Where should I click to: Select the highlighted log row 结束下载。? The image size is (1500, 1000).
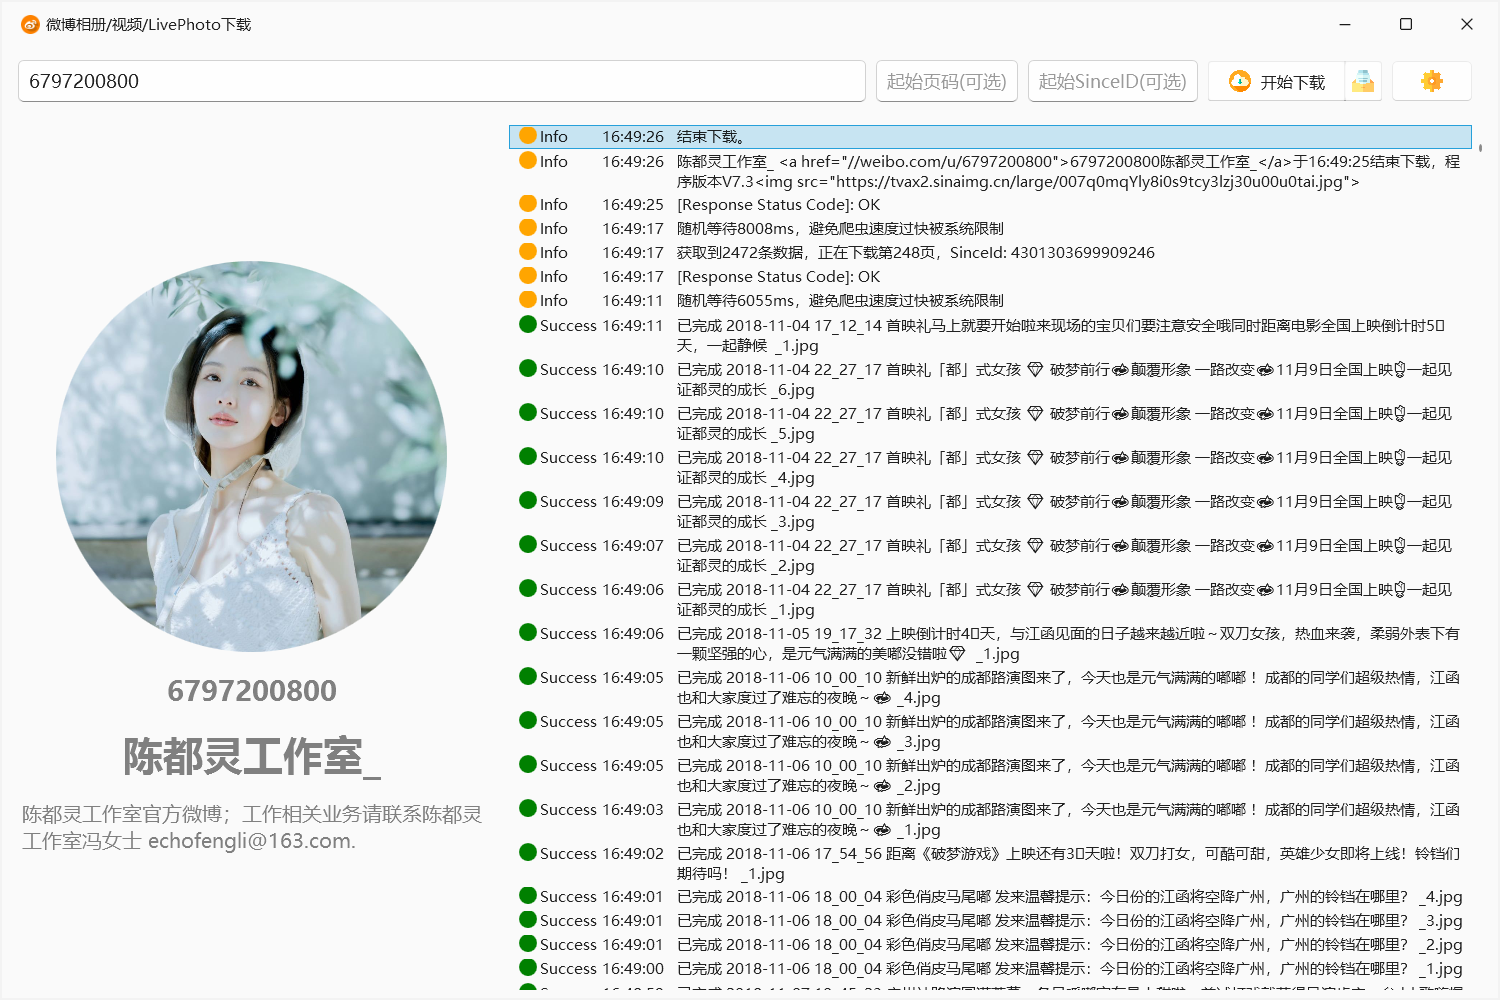[990, 136]
